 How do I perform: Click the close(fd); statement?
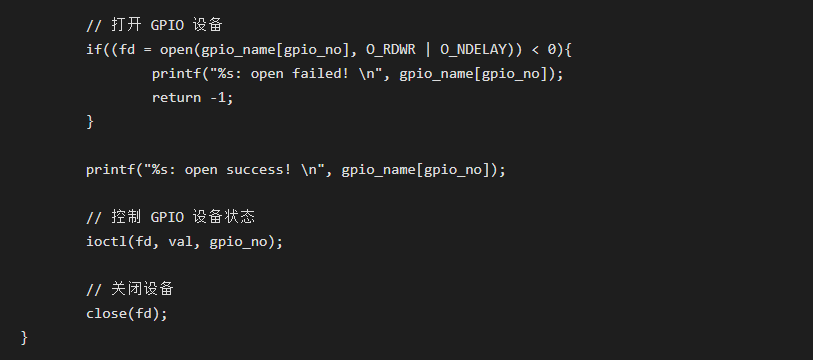point(127,314)
